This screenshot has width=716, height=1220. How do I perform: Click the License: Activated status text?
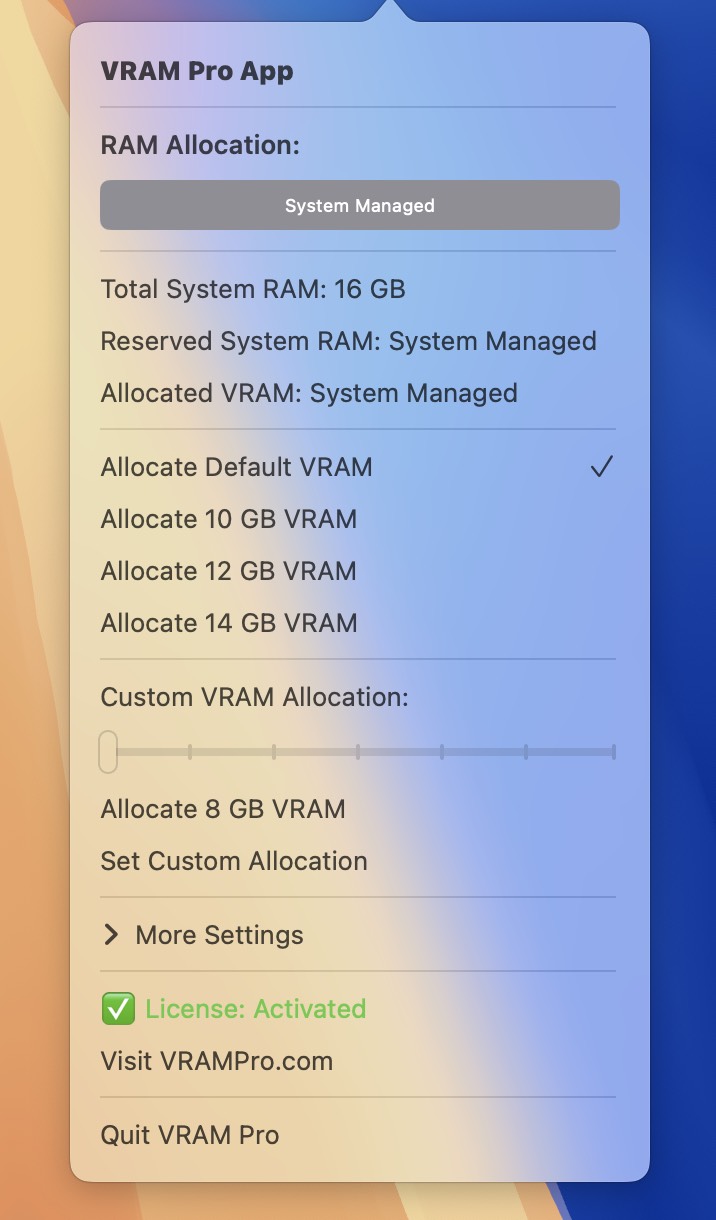pos(256,1009)
